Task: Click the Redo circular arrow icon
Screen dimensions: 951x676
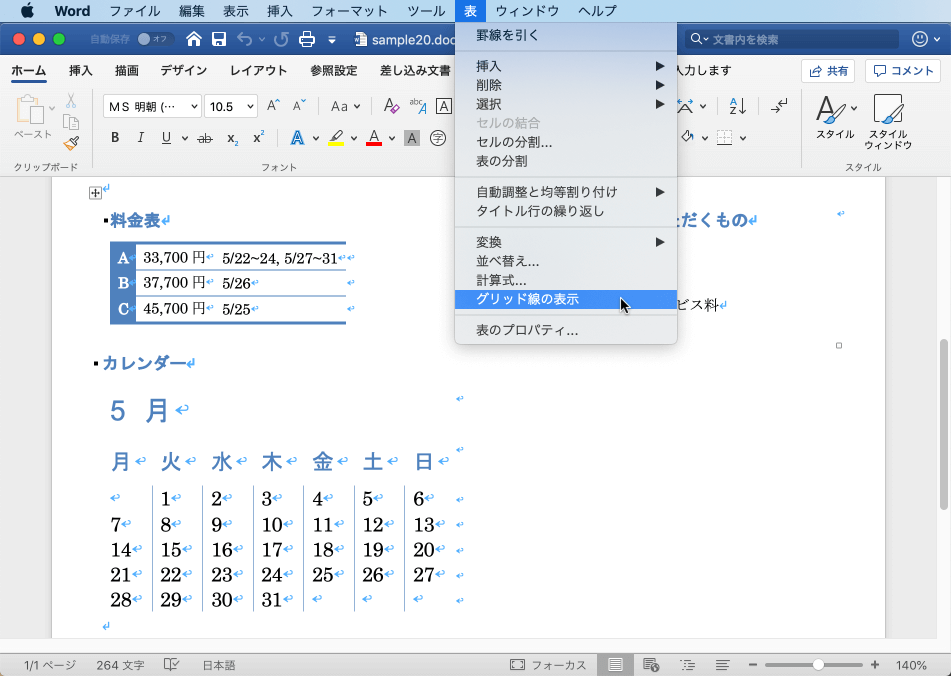Action: point(281,39)
